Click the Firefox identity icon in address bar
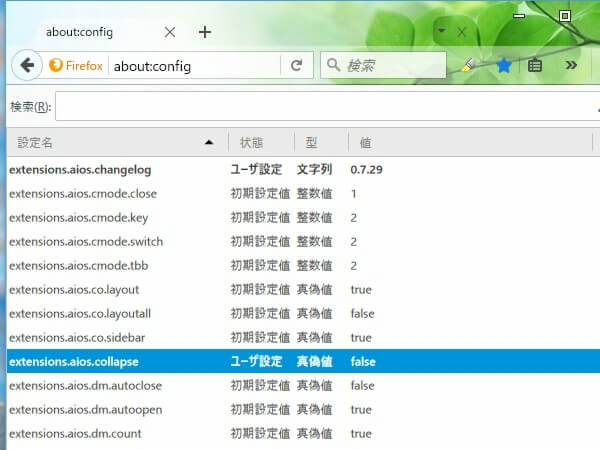600x450 pixels. (x=55, y=65)
